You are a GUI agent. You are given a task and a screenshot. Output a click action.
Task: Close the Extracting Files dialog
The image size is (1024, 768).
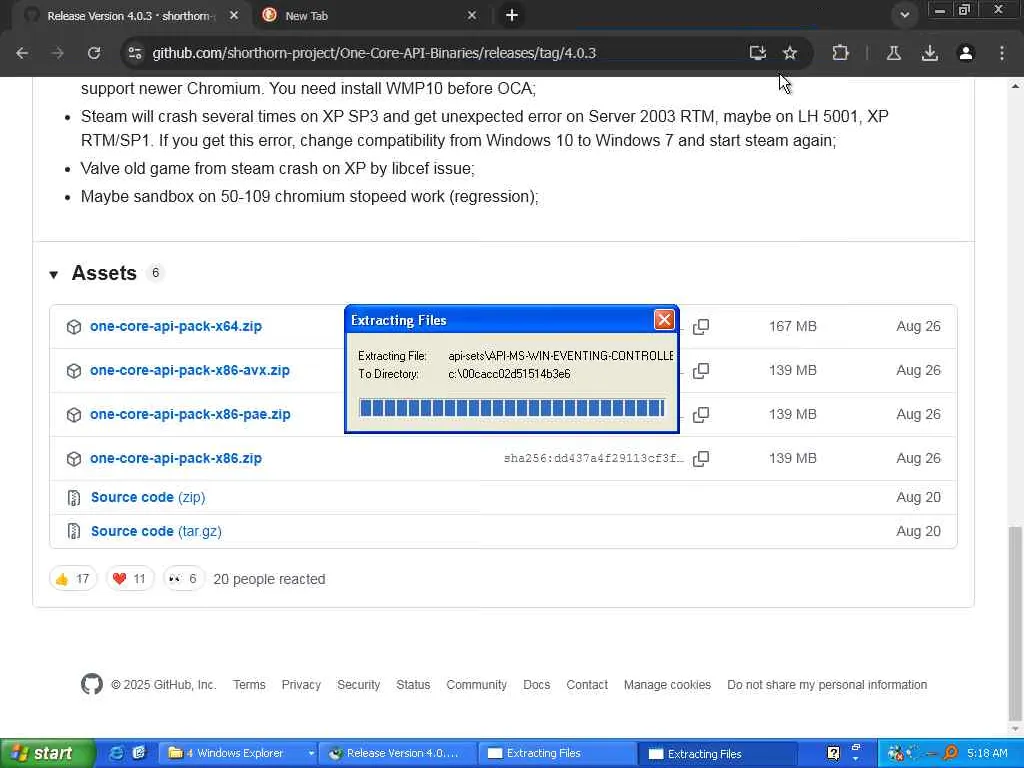point(664,319)
